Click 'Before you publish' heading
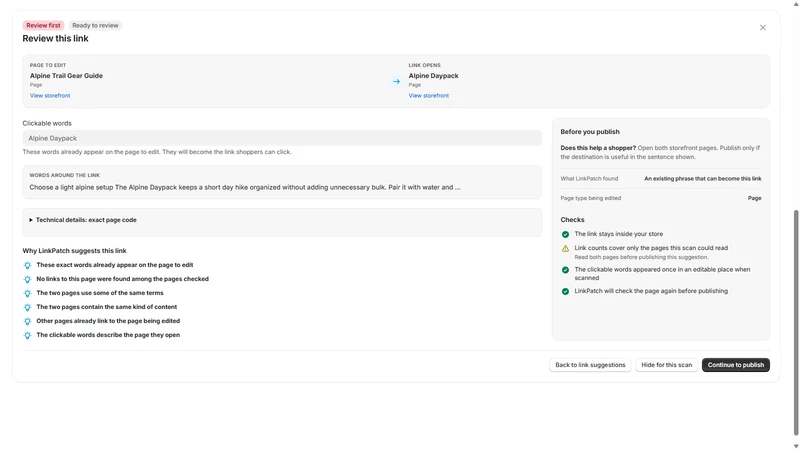 tap(590, 132)
